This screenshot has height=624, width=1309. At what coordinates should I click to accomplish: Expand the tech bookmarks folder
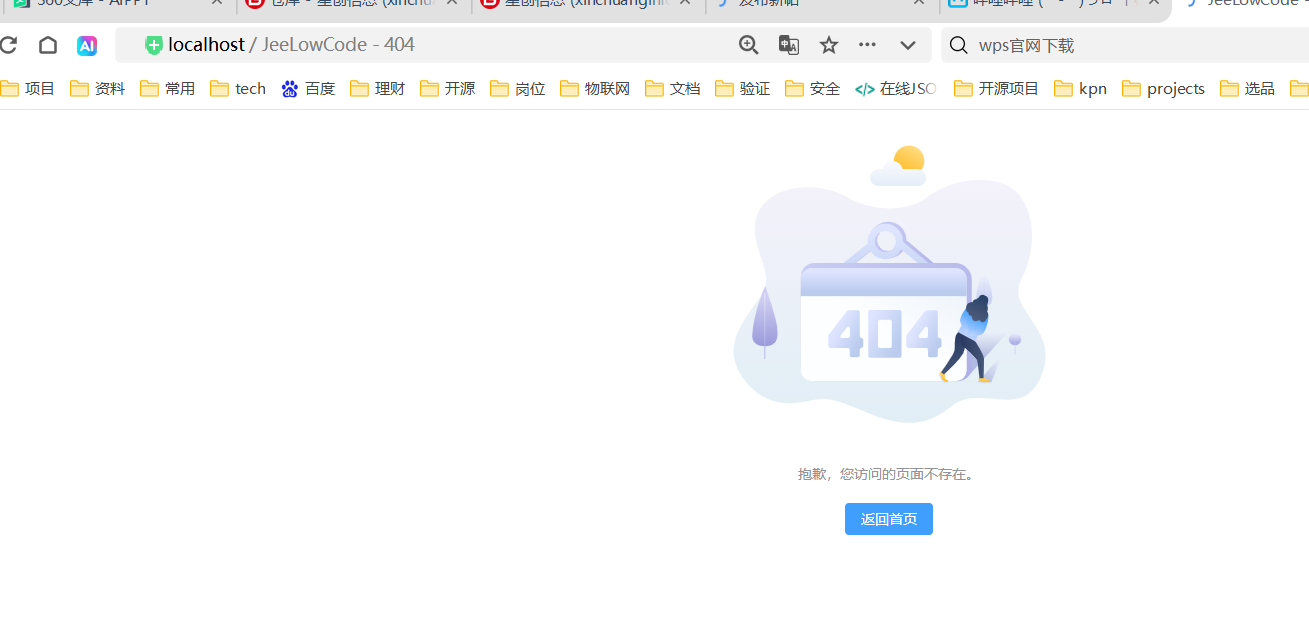238,89
